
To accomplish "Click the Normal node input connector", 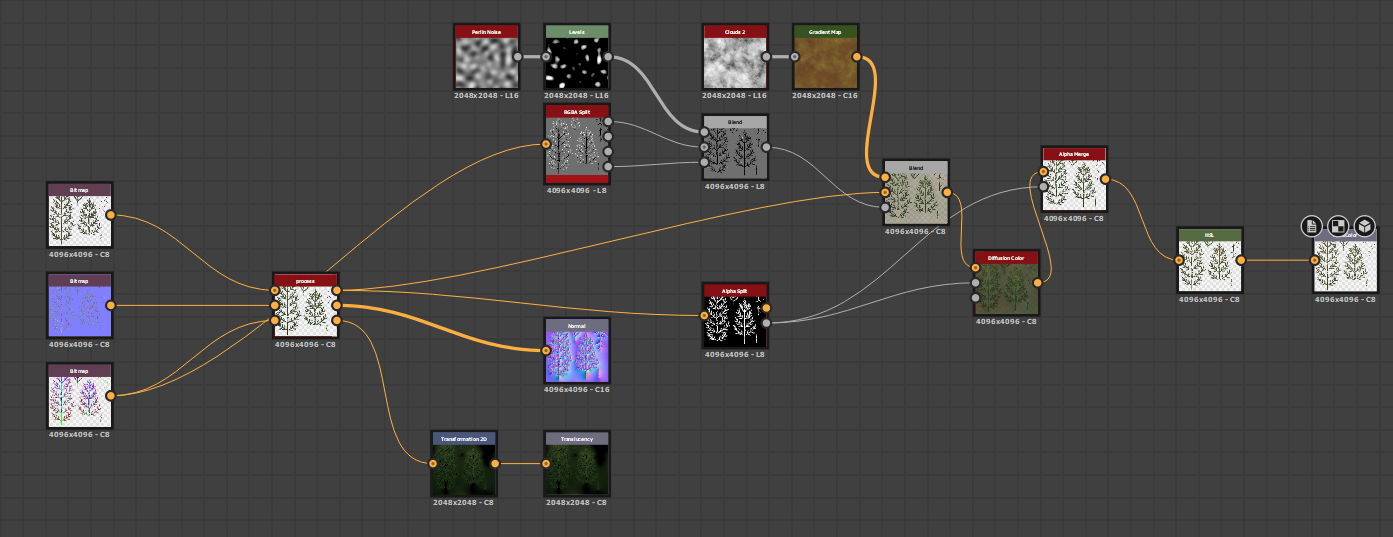I will click(x=547, y=350).
